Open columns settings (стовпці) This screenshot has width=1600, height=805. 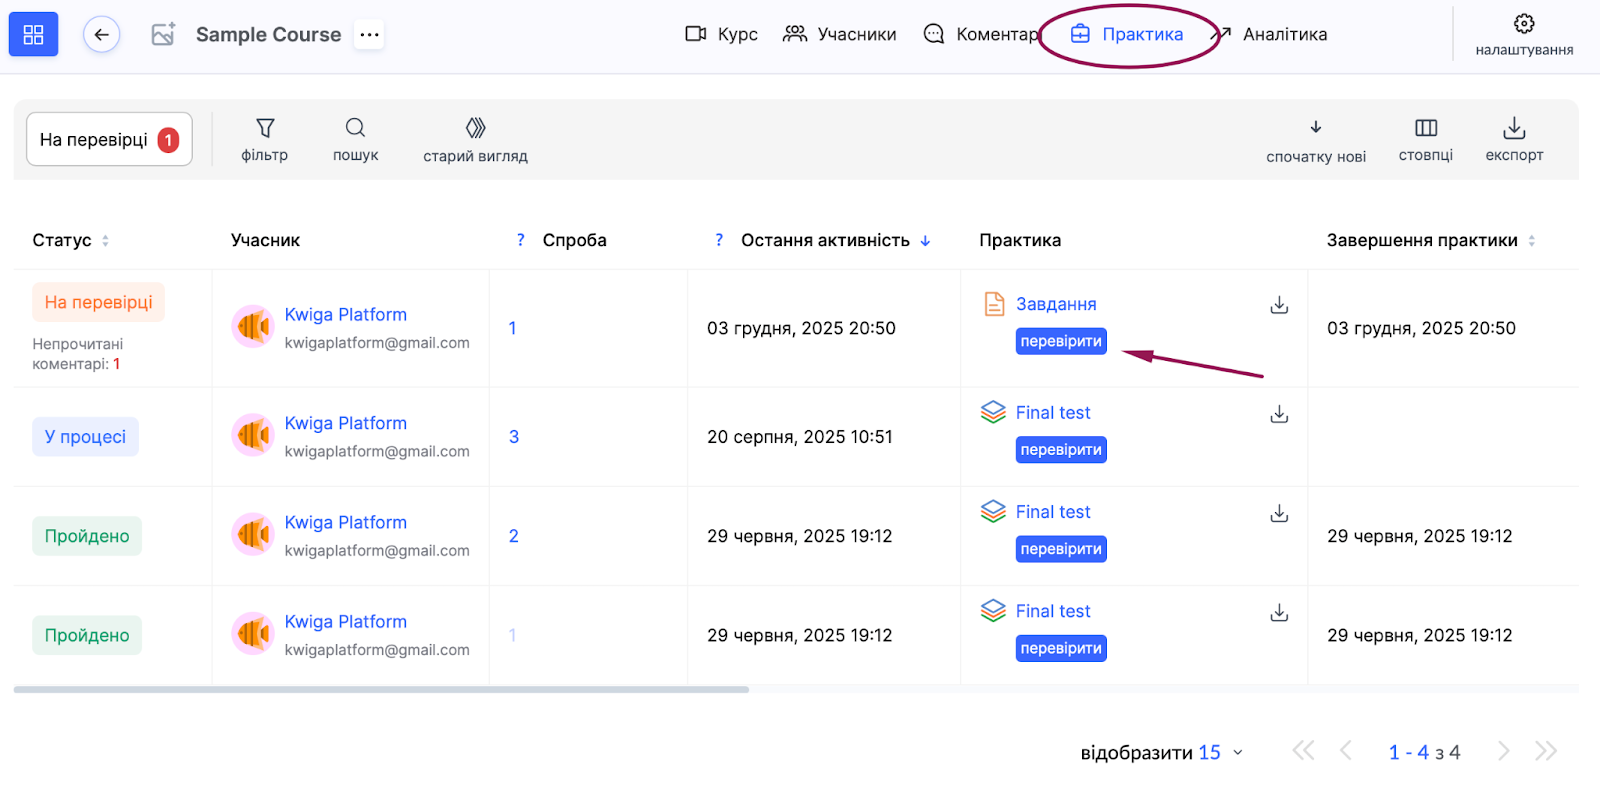[1425, 139]
